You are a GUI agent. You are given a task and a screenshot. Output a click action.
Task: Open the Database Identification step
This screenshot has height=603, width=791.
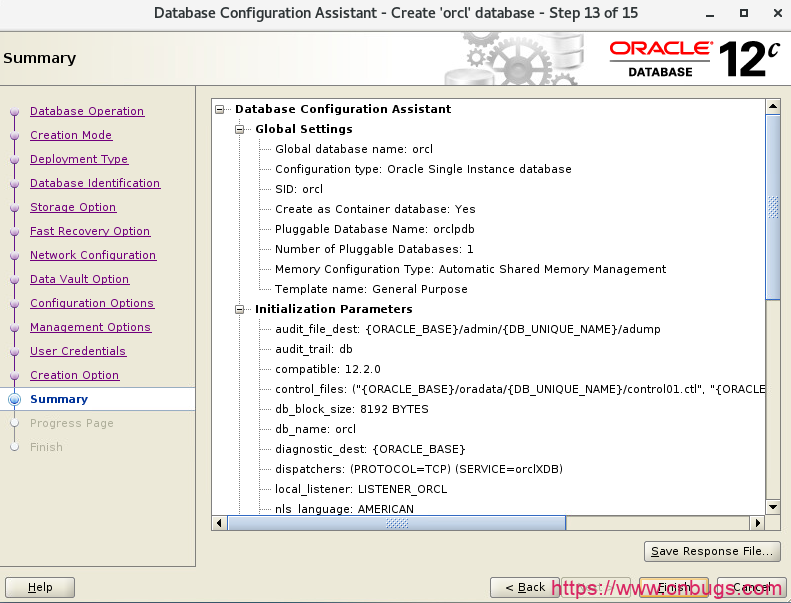[95, 183]
